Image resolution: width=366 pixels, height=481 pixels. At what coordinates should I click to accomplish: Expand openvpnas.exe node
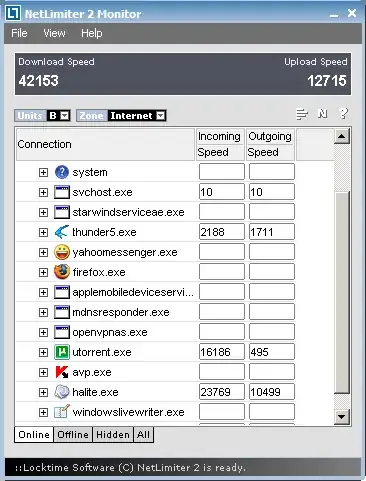click(x=43, y=332)
